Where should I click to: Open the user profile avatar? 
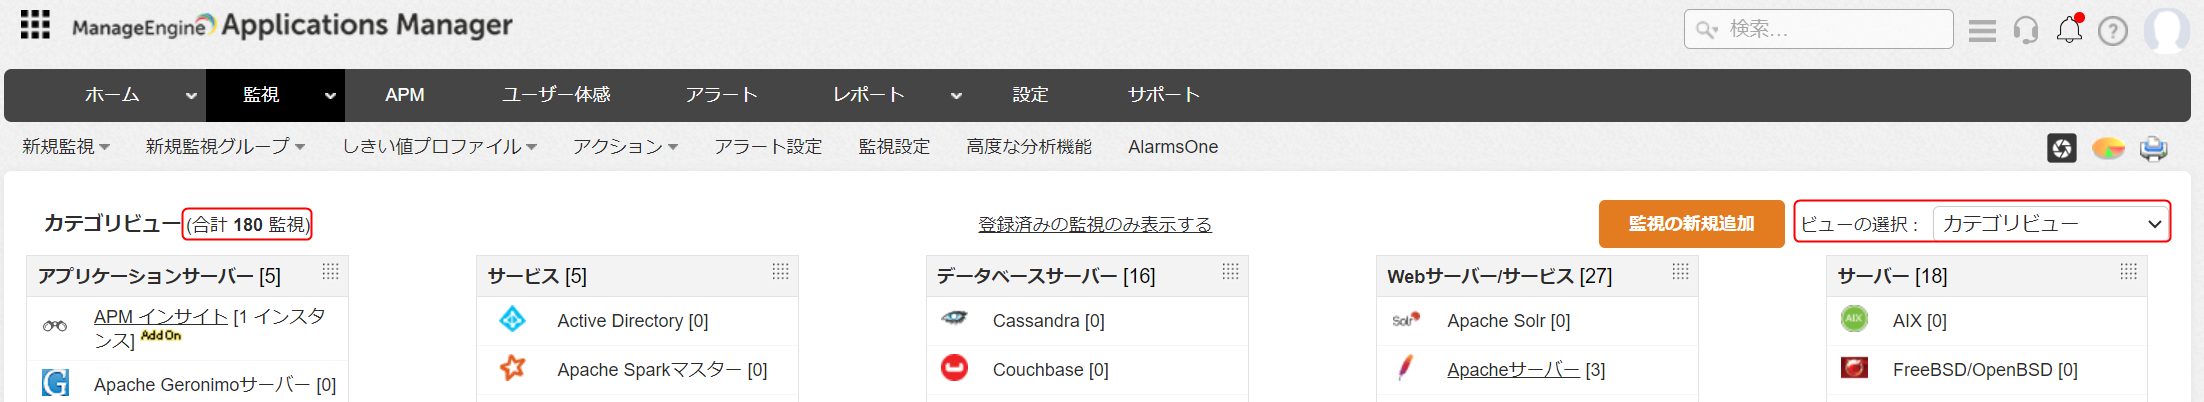tap(2167, 30)
